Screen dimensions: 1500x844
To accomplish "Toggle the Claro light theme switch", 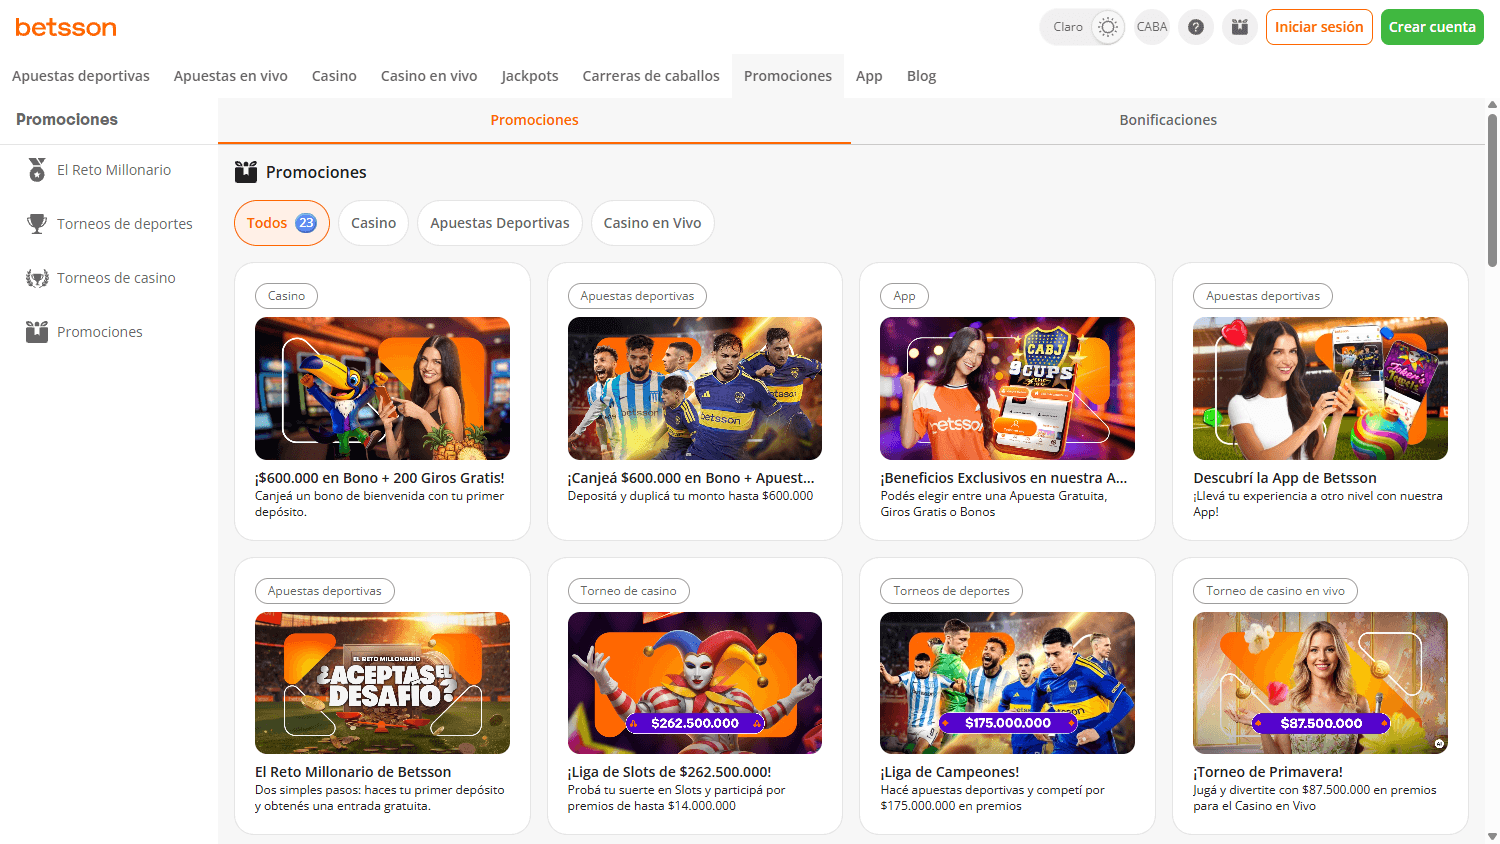I will (x=1083, y=27).
